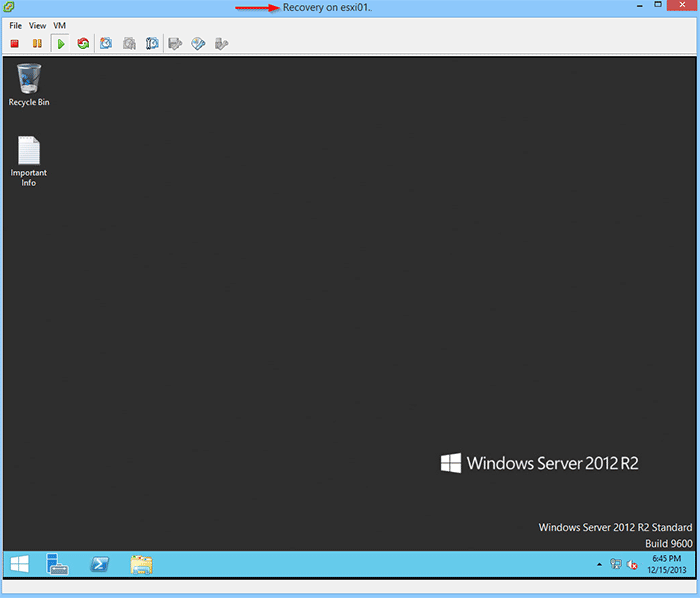Image resolution: width=700 pixels, height=598 pixels.
Task: Click the network status tray icon
Action: (x=616, y=564)
